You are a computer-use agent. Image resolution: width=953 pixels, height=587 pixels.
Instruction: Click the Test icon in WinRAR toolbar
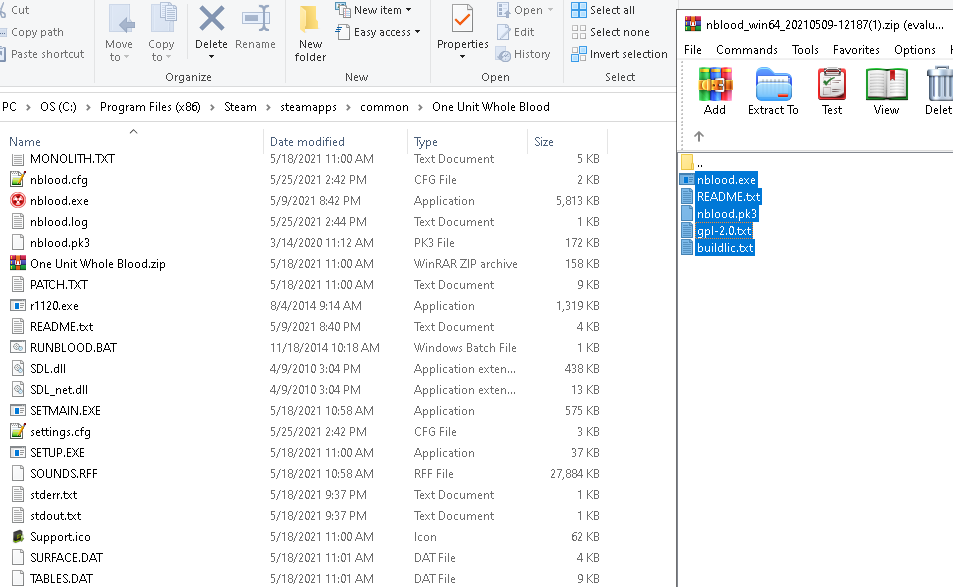click(831, 84)
